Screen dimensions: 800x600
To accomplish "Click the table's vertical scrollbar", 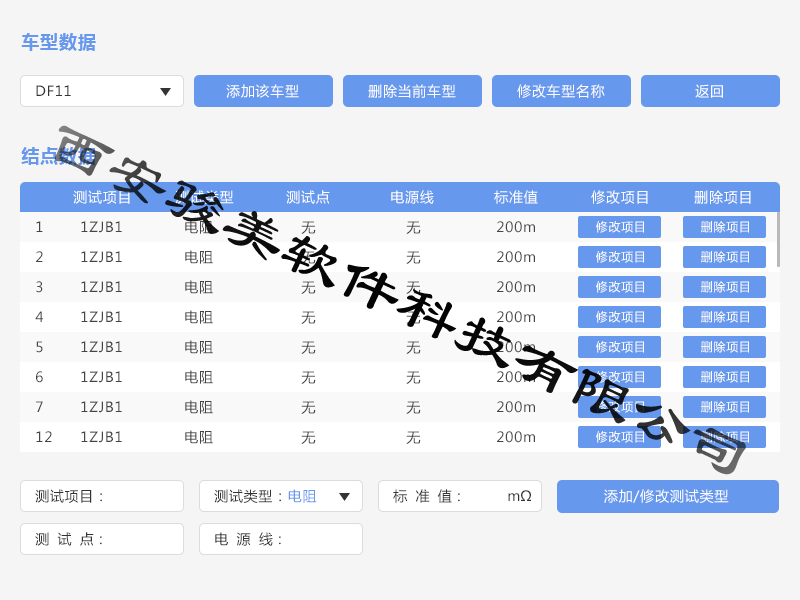I will click(x=778, y=240).
